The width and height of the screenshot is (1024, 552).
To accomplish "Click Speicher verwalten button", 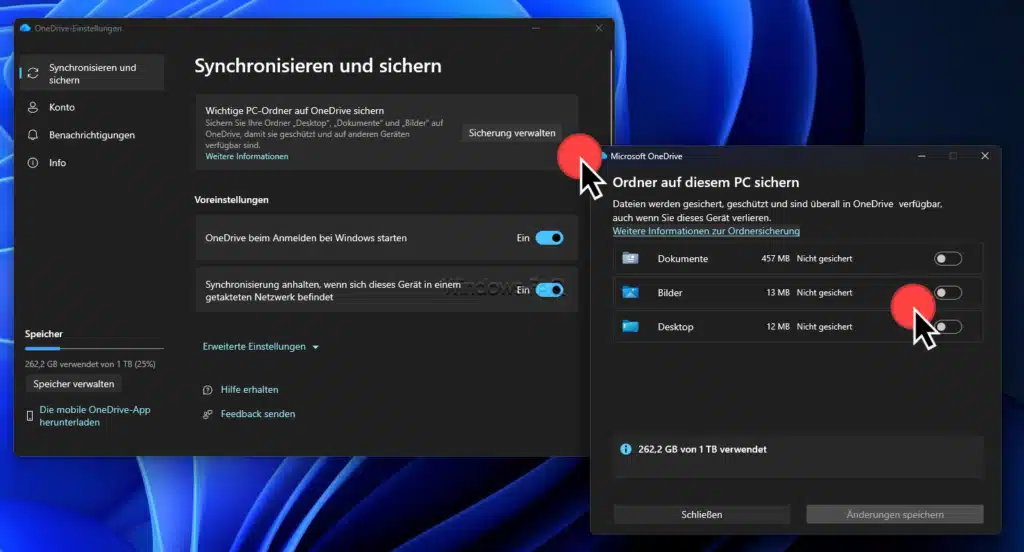I will tap(74, 384).
